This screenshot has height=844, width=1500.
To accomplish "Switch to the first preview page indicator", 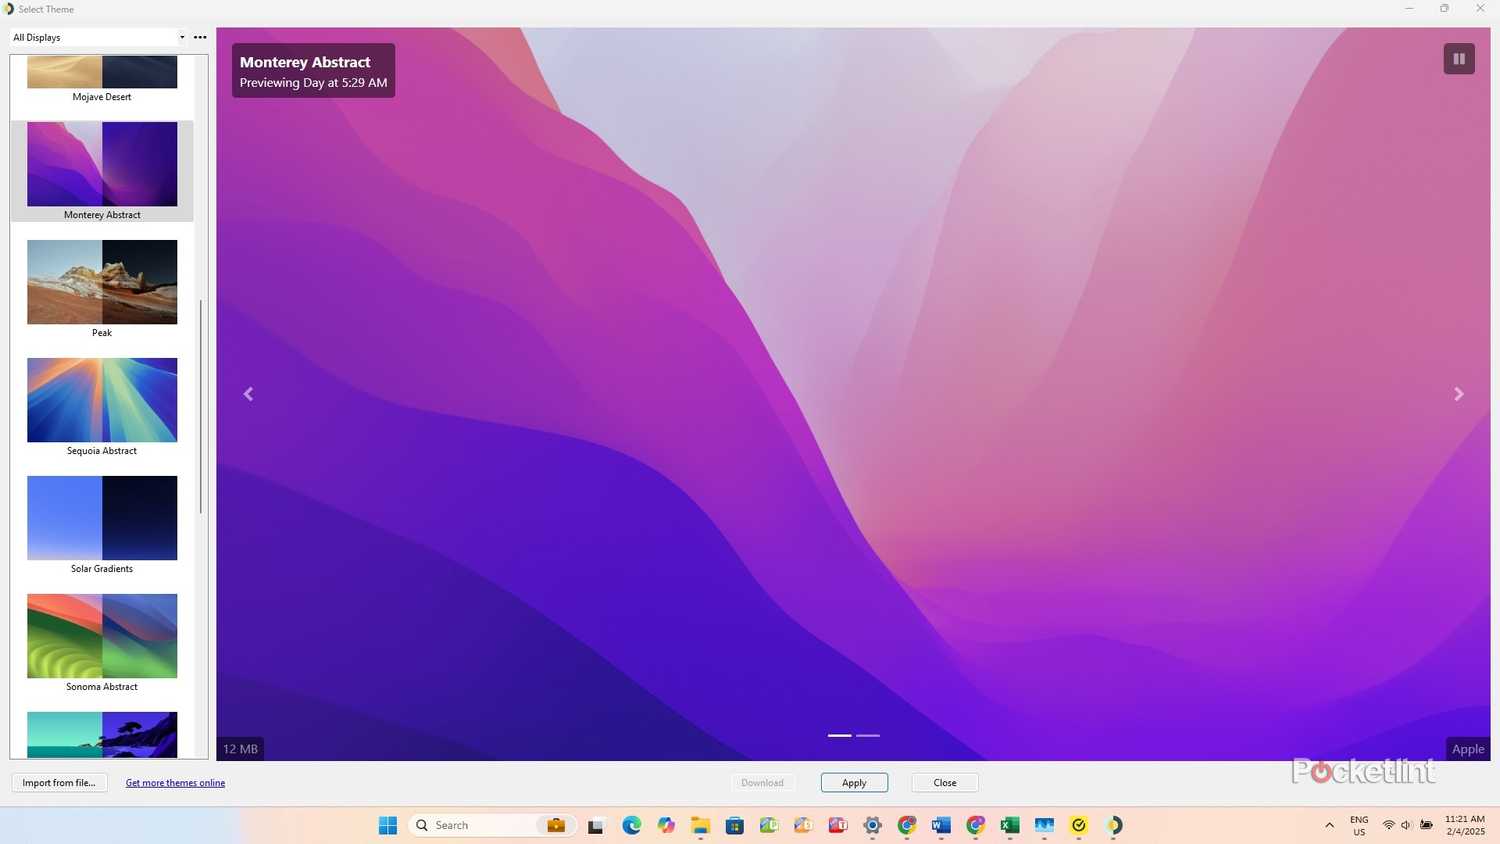I will (x=838, y=735).
